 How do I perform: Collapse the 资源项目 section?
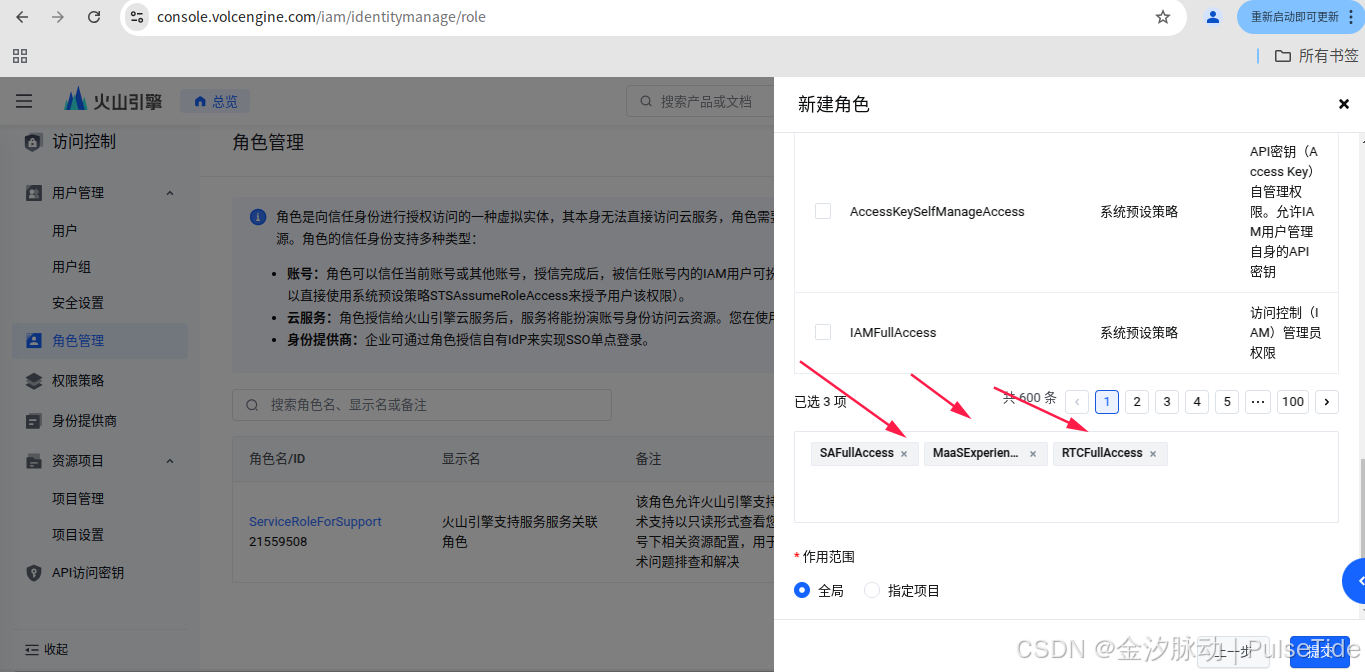[169, 461]
